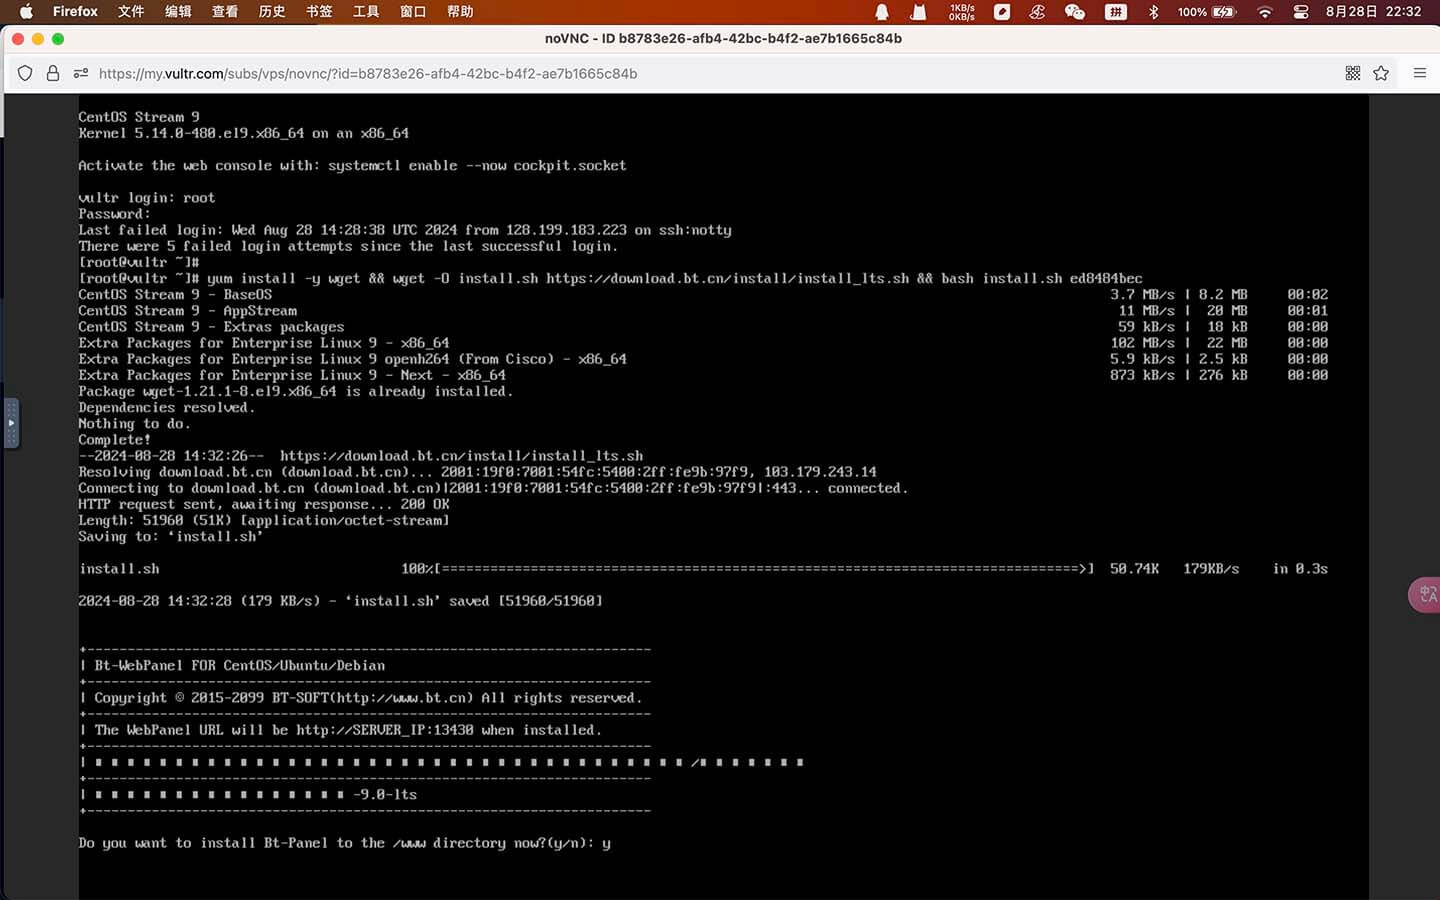Open the Firefox application menu
Image resolution: width=1440 pixels, height=900 pixels.
pyautogui.click(x=75, y=11)
